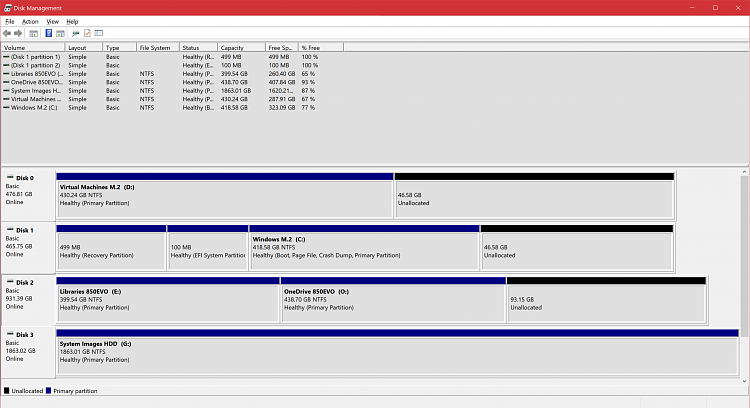This screenshot has width=750, height=408.
Task: Open the Action menu
Action: click(x=30, y=22)
